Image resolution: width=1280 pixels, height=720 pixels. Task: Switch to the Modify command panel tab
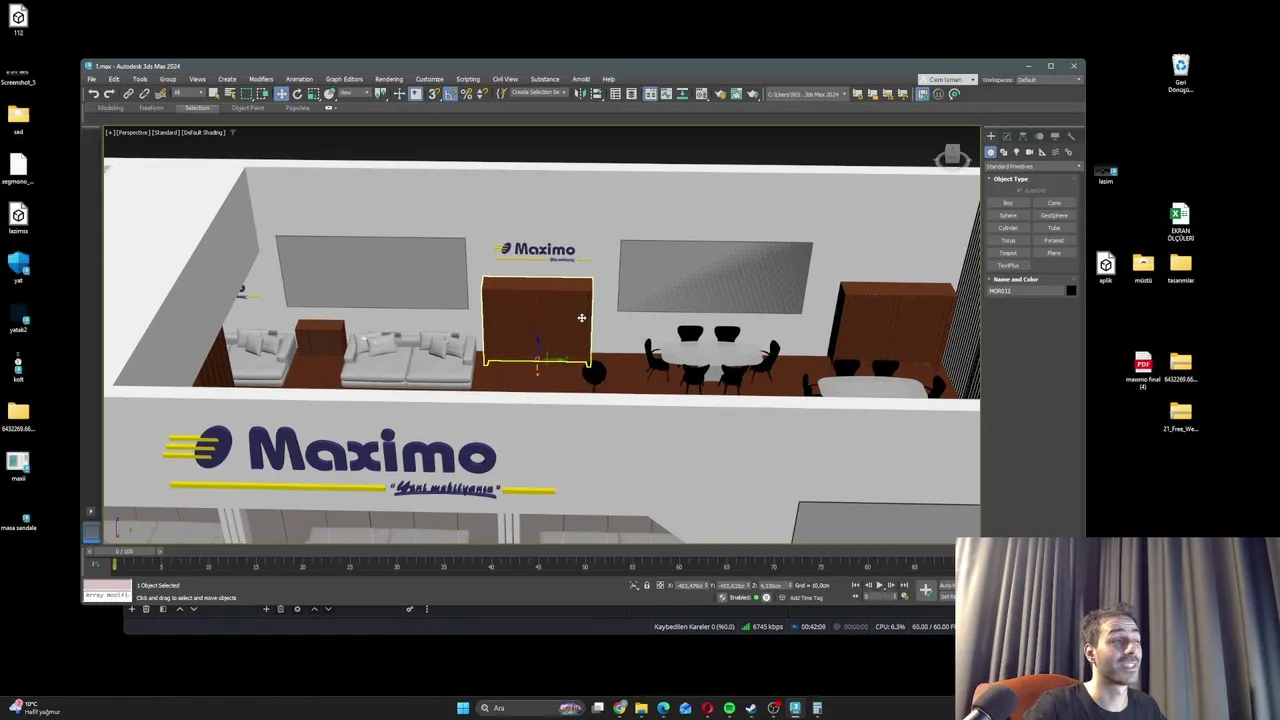click(1007, 136)
